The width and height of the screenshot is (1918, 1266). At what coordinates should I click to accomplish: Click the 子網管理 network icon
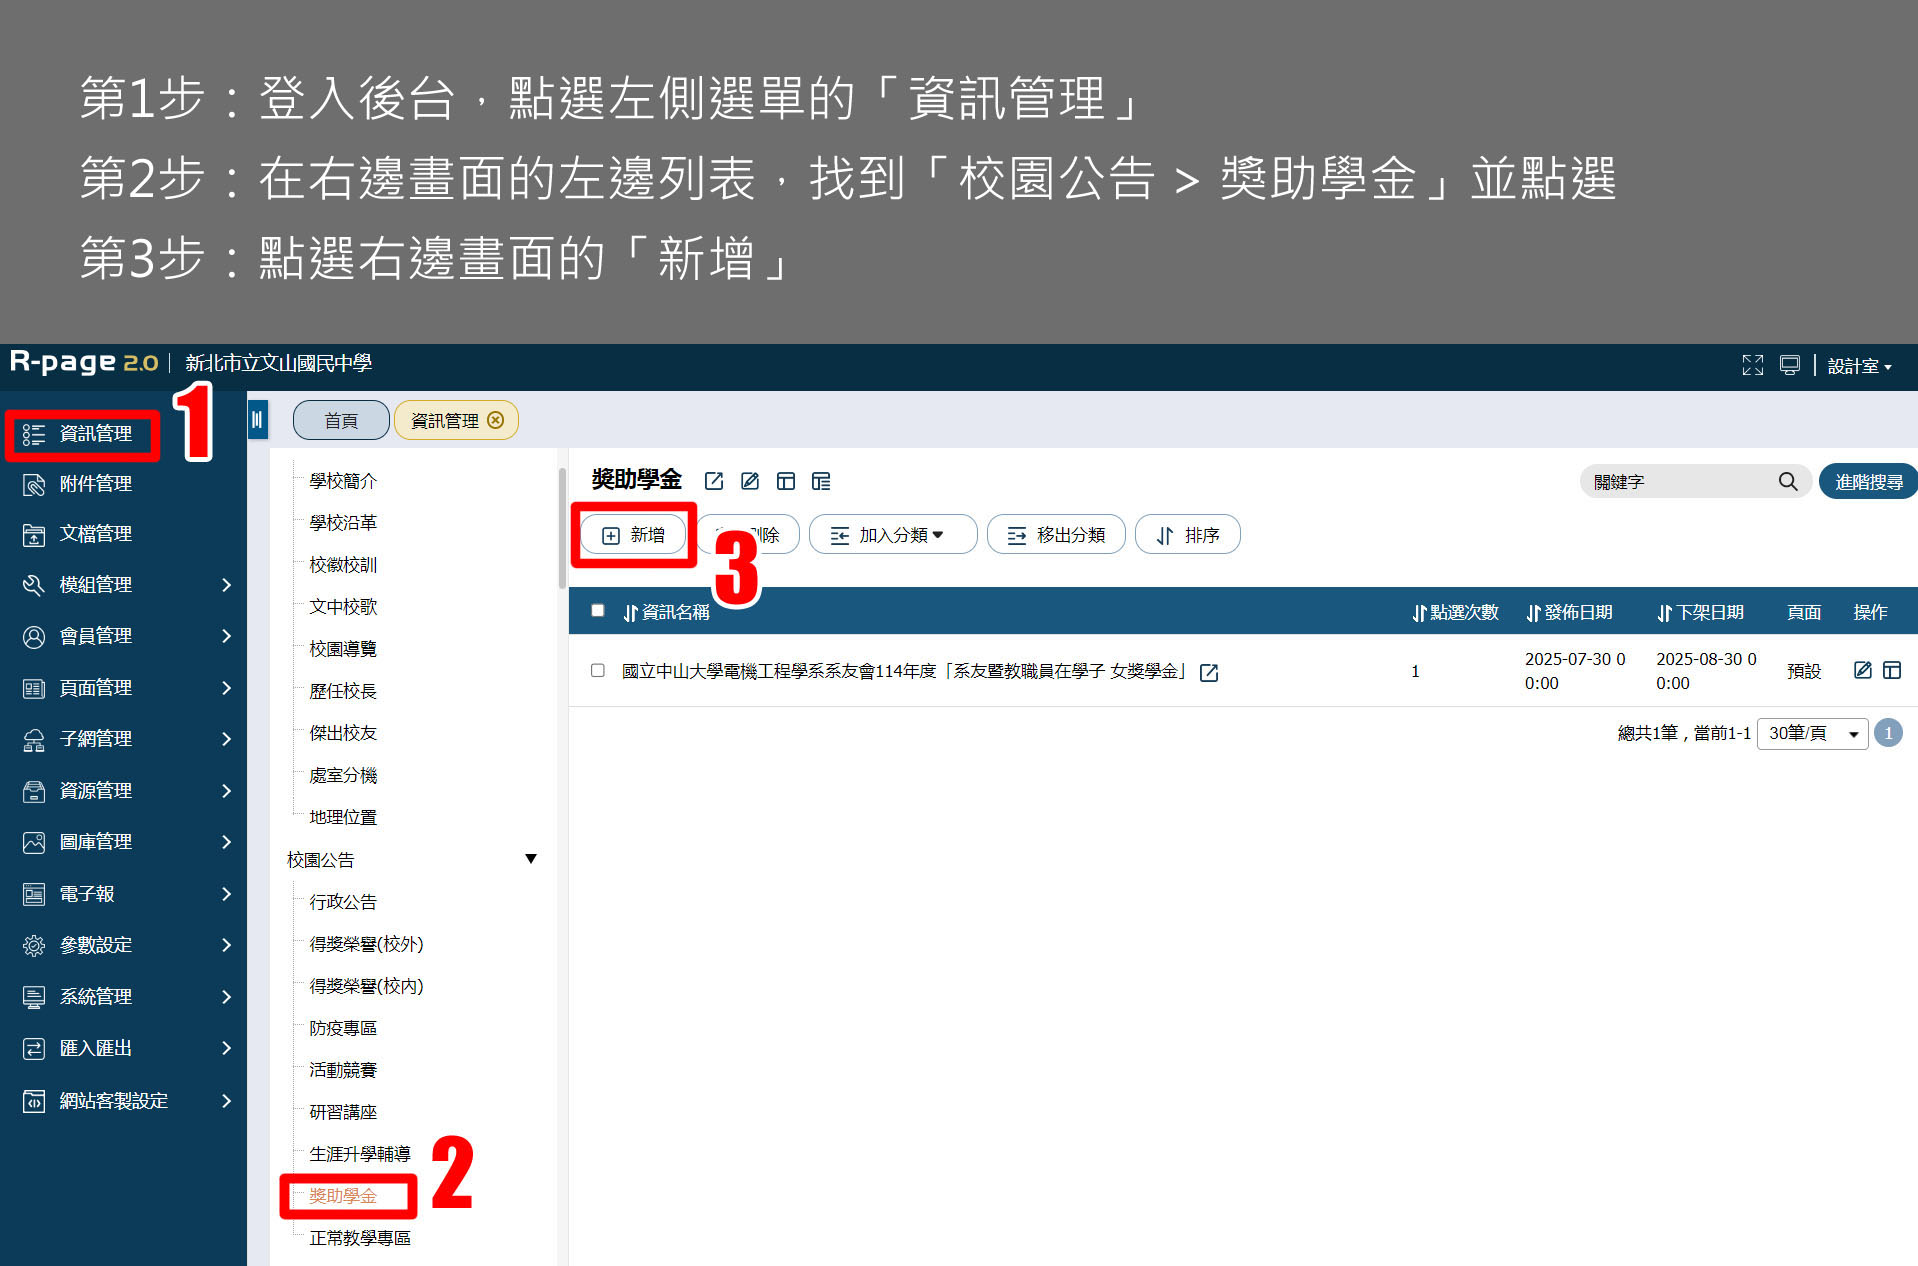[34, 740]
